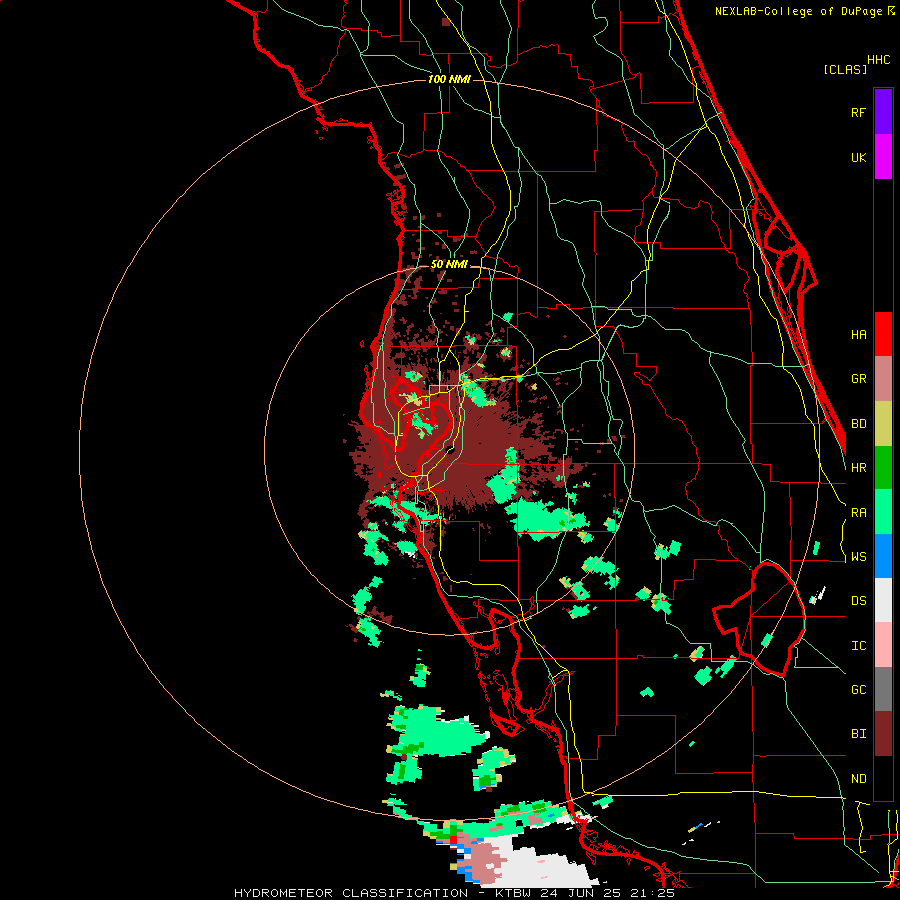Screen dimensions: 900x900
Task: Click the RA legend label
Action: (858, 513)
